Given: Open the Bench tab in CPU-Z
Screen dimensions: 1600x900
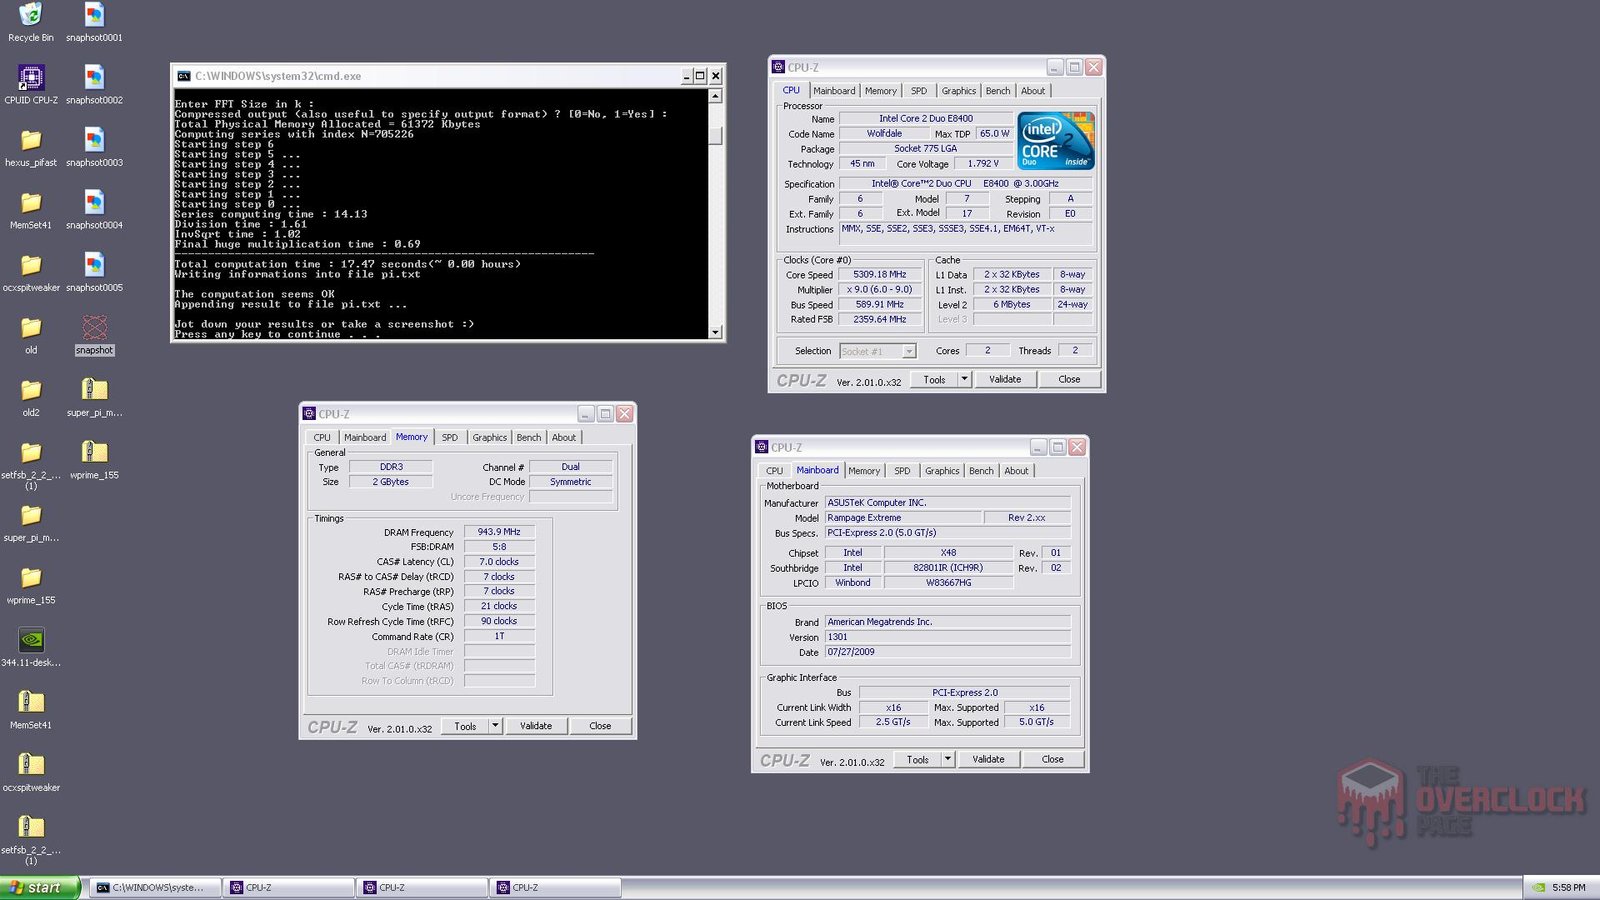Looking at the screenshot, I should (997, 90).
